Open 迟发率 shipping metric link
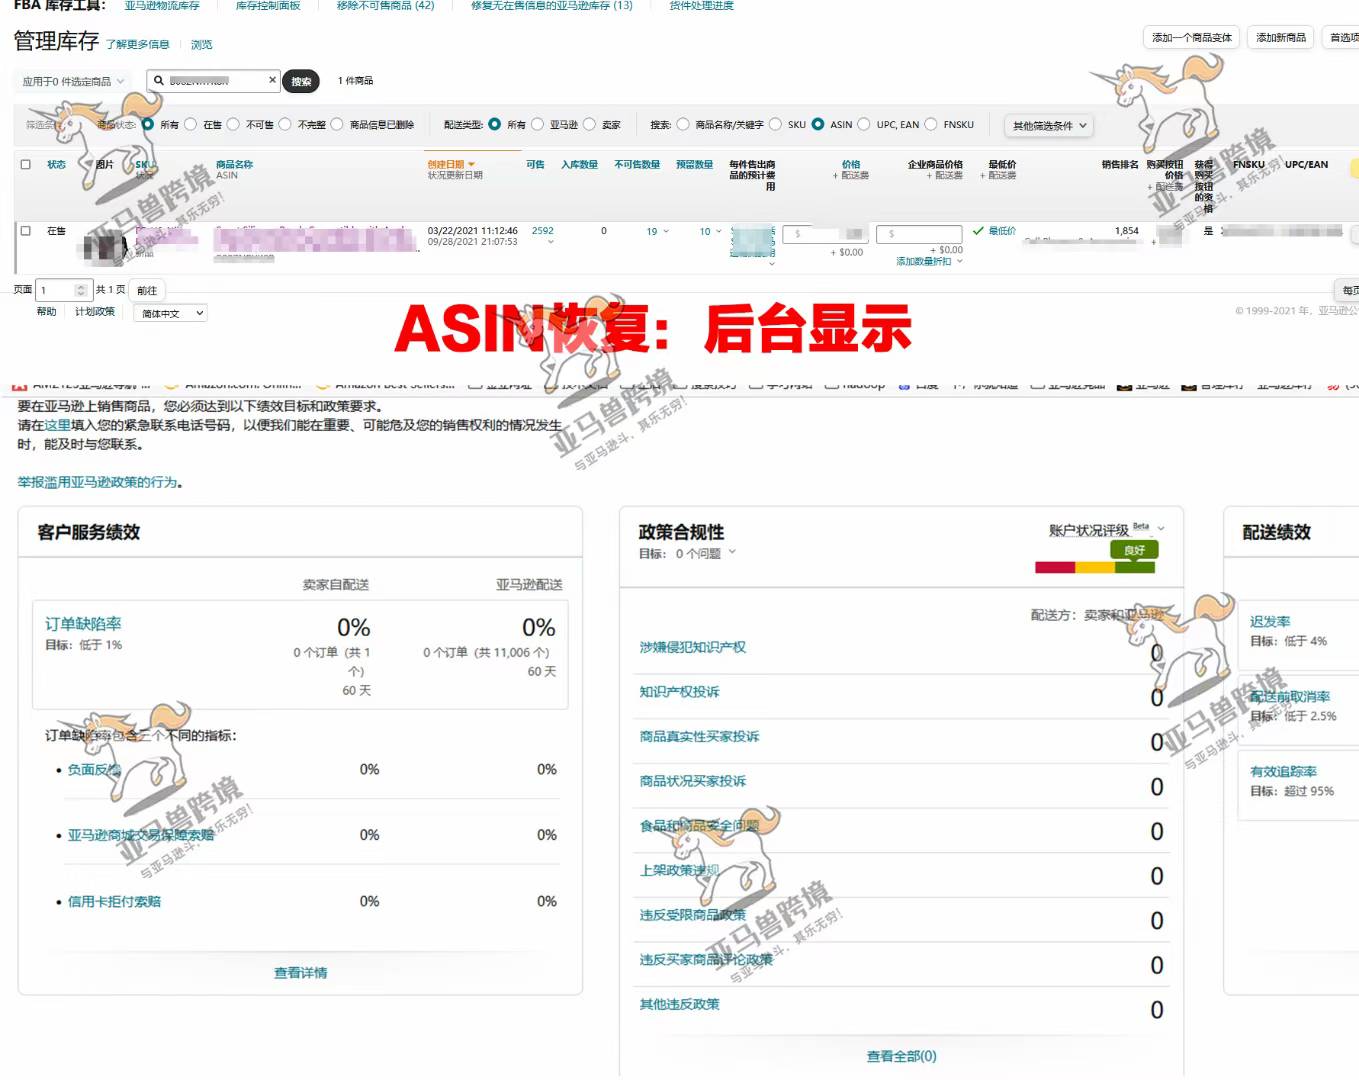 [1270, 622]
